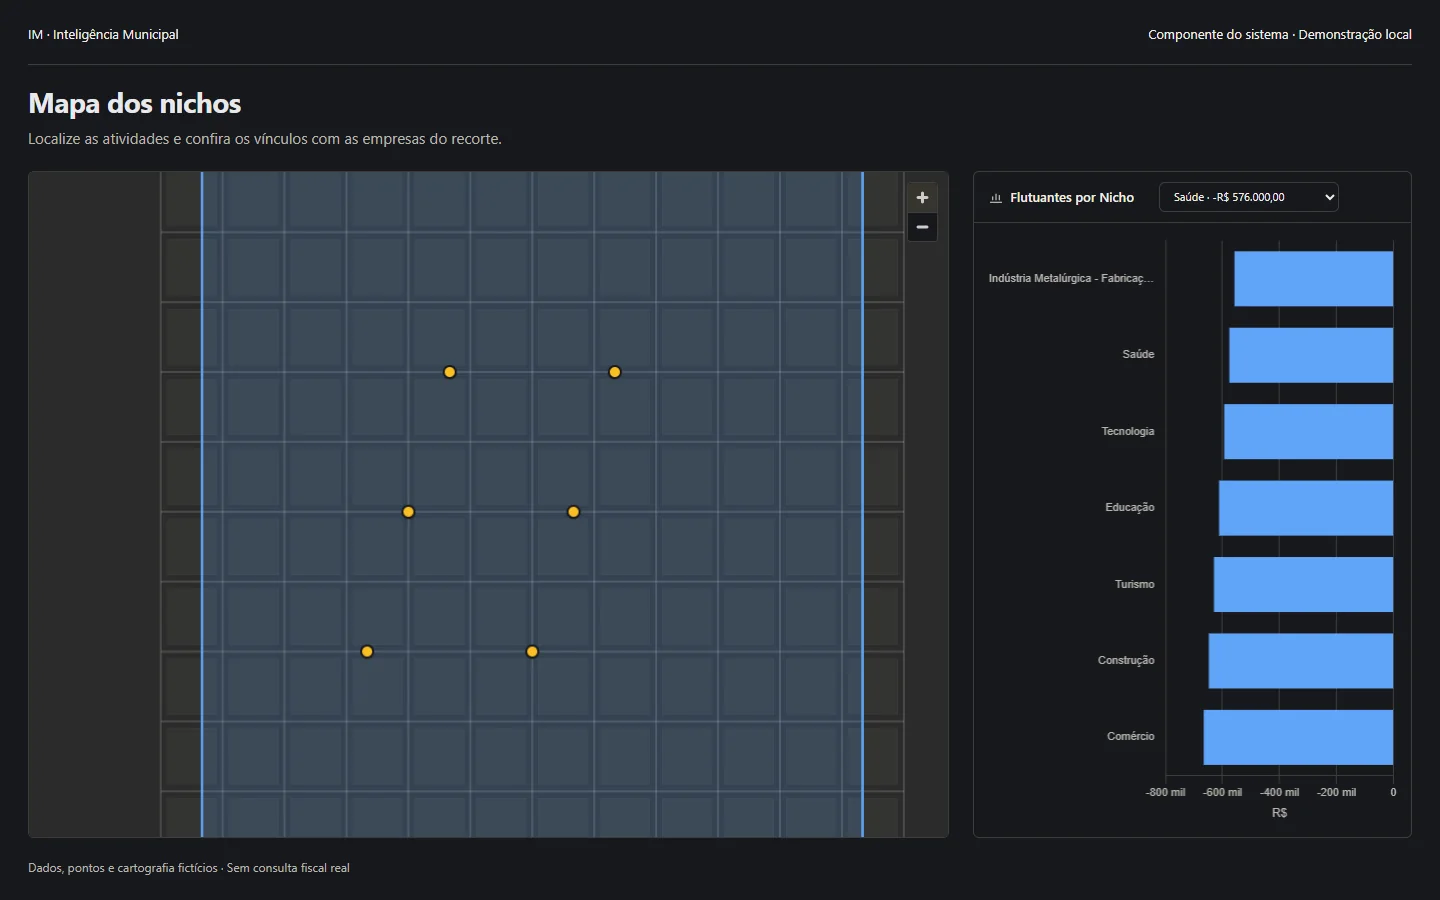1440x900 pixels.
Task: Zoom out of the map
Action: tap(922, 227)
